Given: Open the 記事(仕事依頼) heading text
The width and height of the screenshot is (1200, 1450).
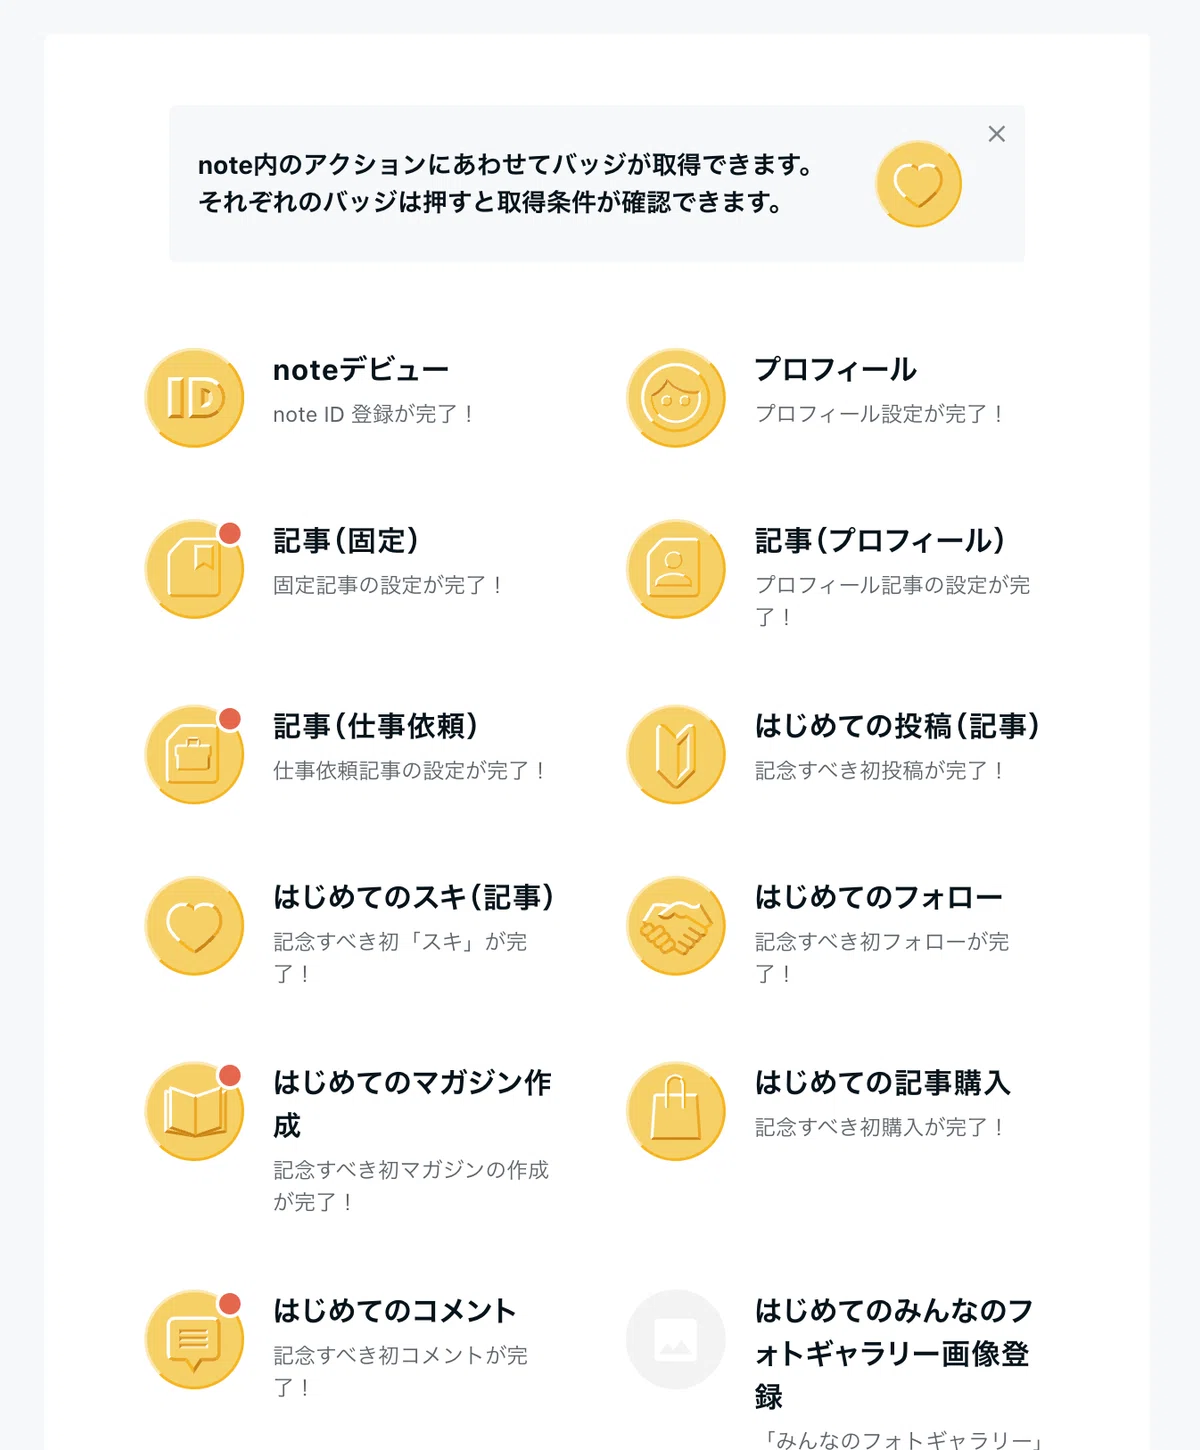Looking at the screenshot, I should point(376,726).
